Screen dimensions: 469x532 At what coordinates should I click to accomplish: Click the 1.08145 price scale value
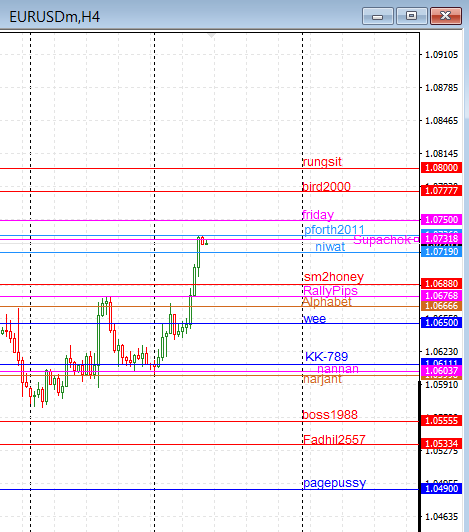(441, 154)
